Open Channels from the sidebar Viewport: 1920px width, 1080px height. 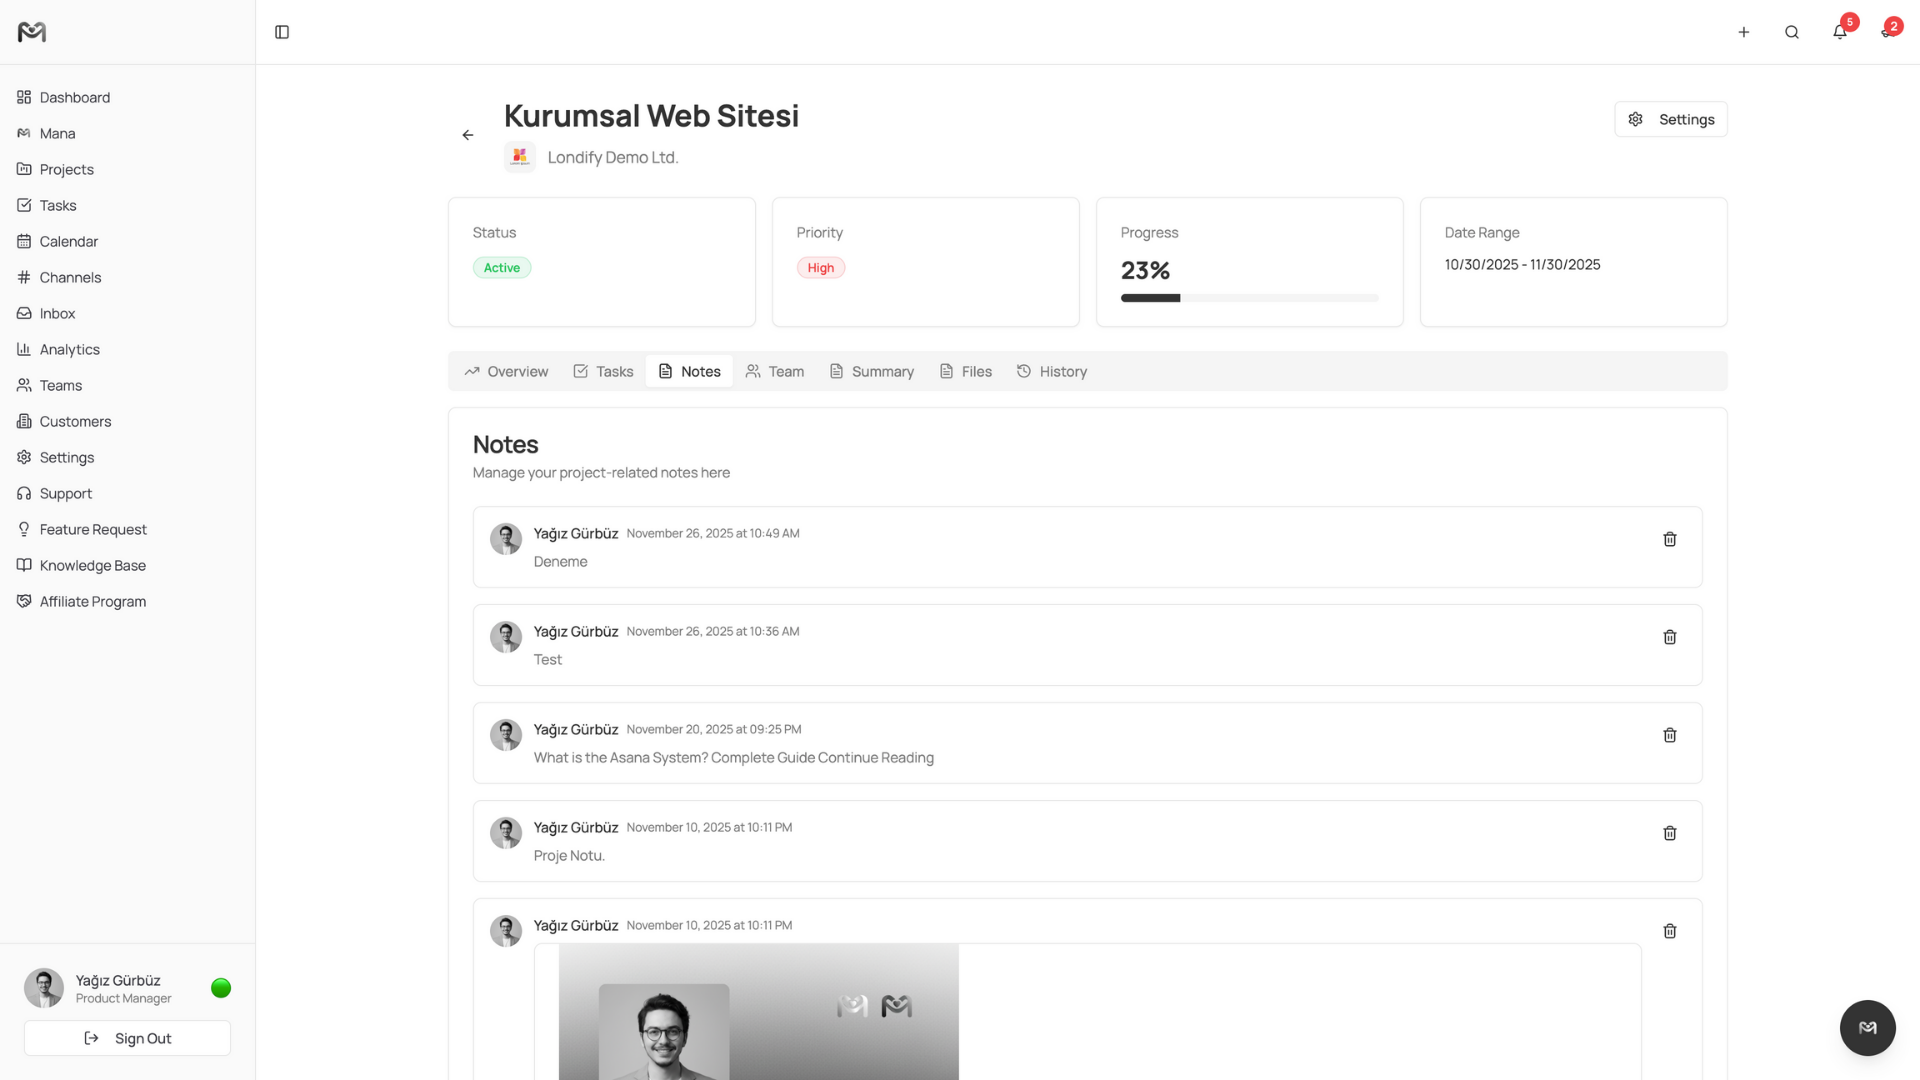tap(70, 277)
